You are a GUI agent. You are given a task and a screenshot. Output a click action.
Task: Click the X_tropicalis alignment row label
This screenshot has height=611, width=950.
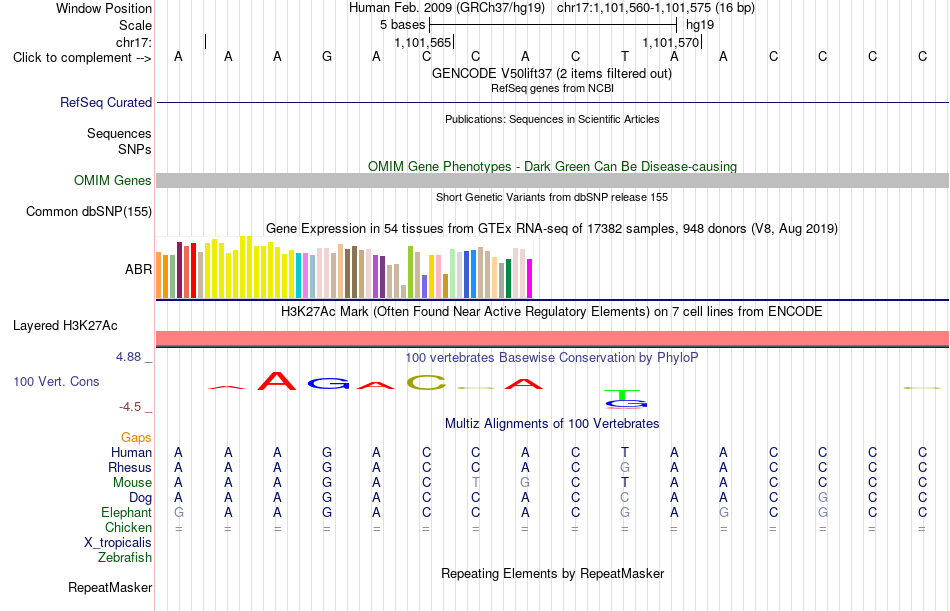click(x=118, y=543)
